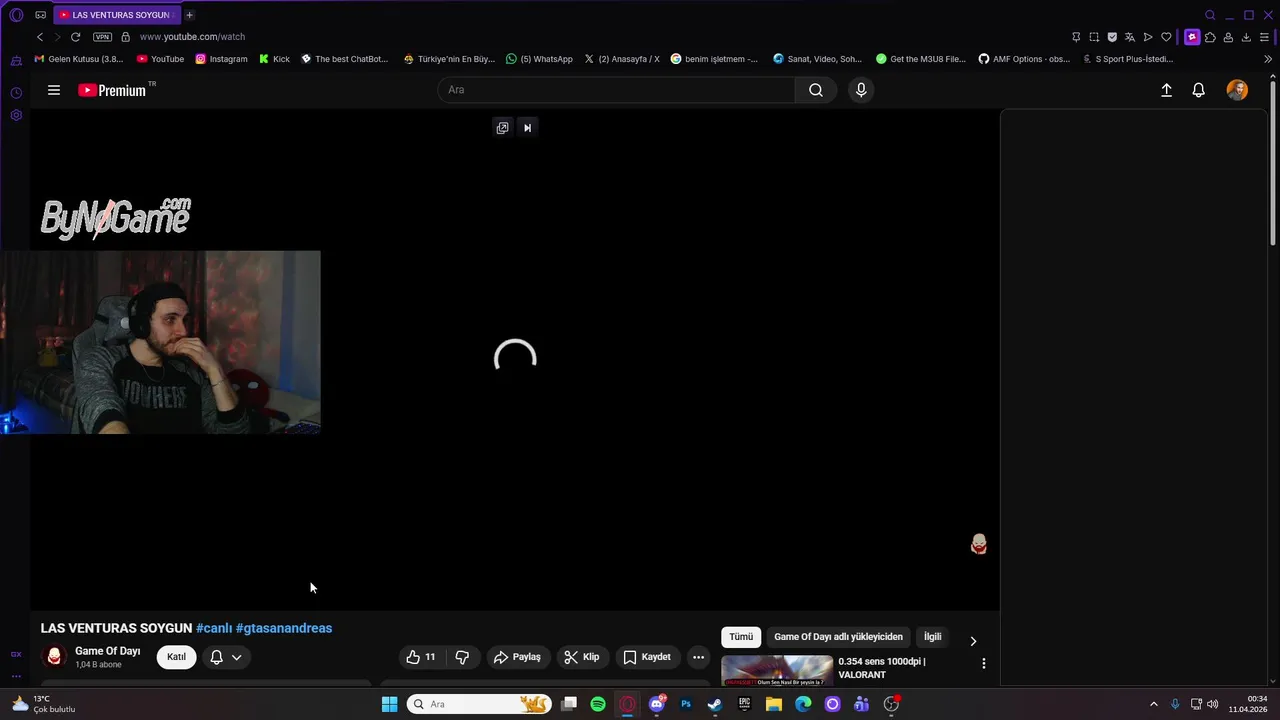The image size is (1280, 720).
Task: Open notification bell dropdown beside Katıl
Action: 226,657
